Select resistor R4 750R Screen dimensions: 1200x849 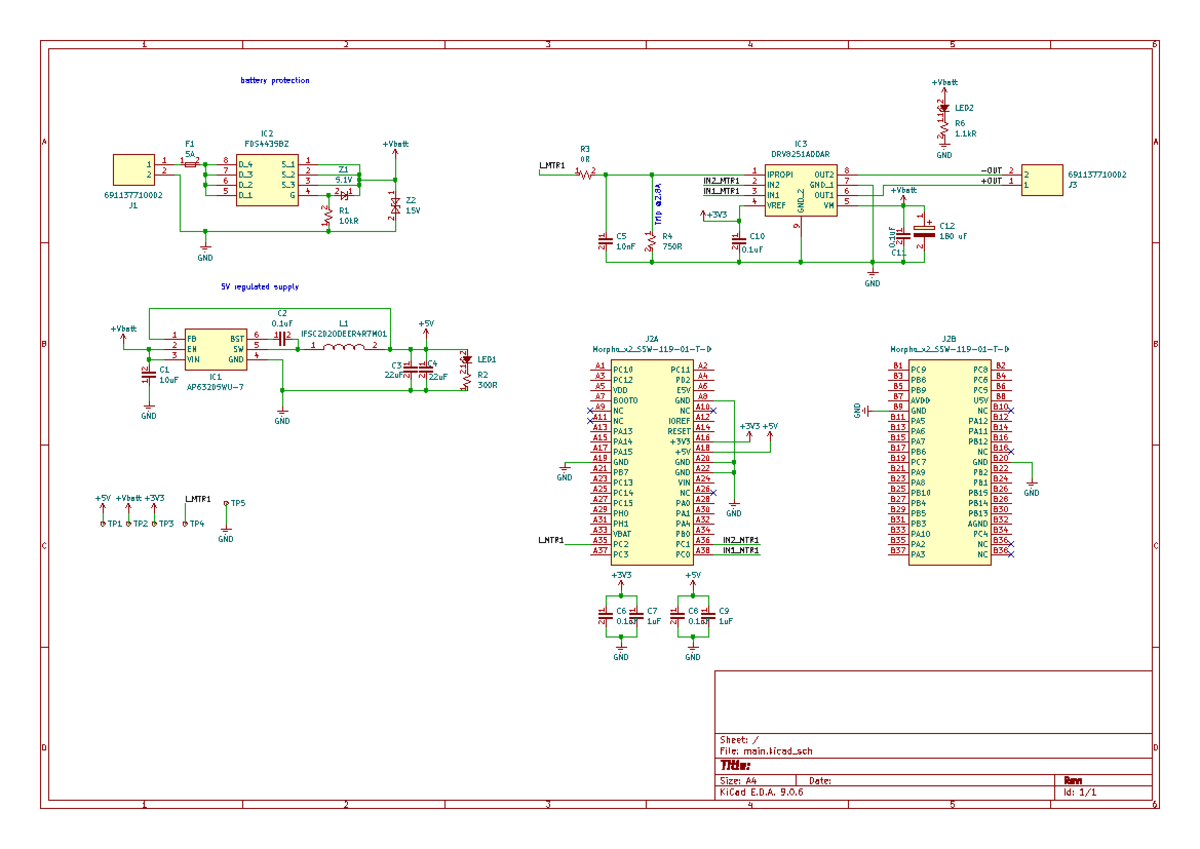tap(653, 240)
